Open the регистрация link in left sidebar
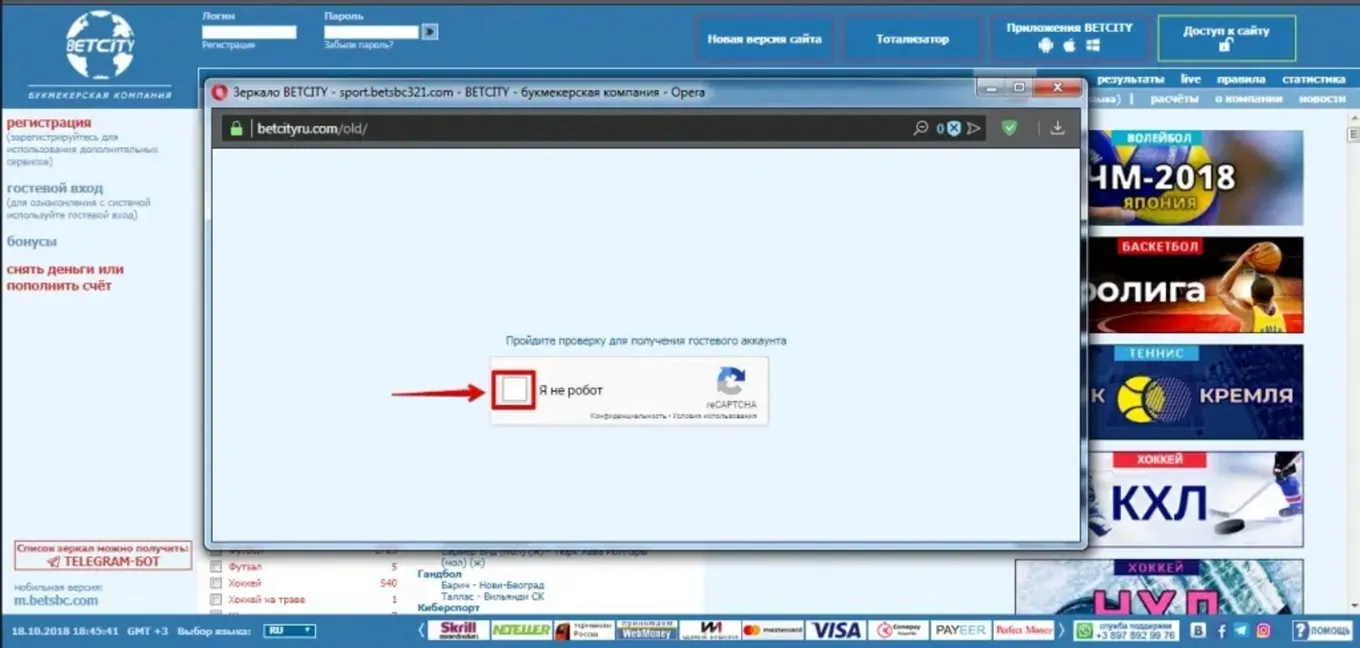 (x=49, y=123)
